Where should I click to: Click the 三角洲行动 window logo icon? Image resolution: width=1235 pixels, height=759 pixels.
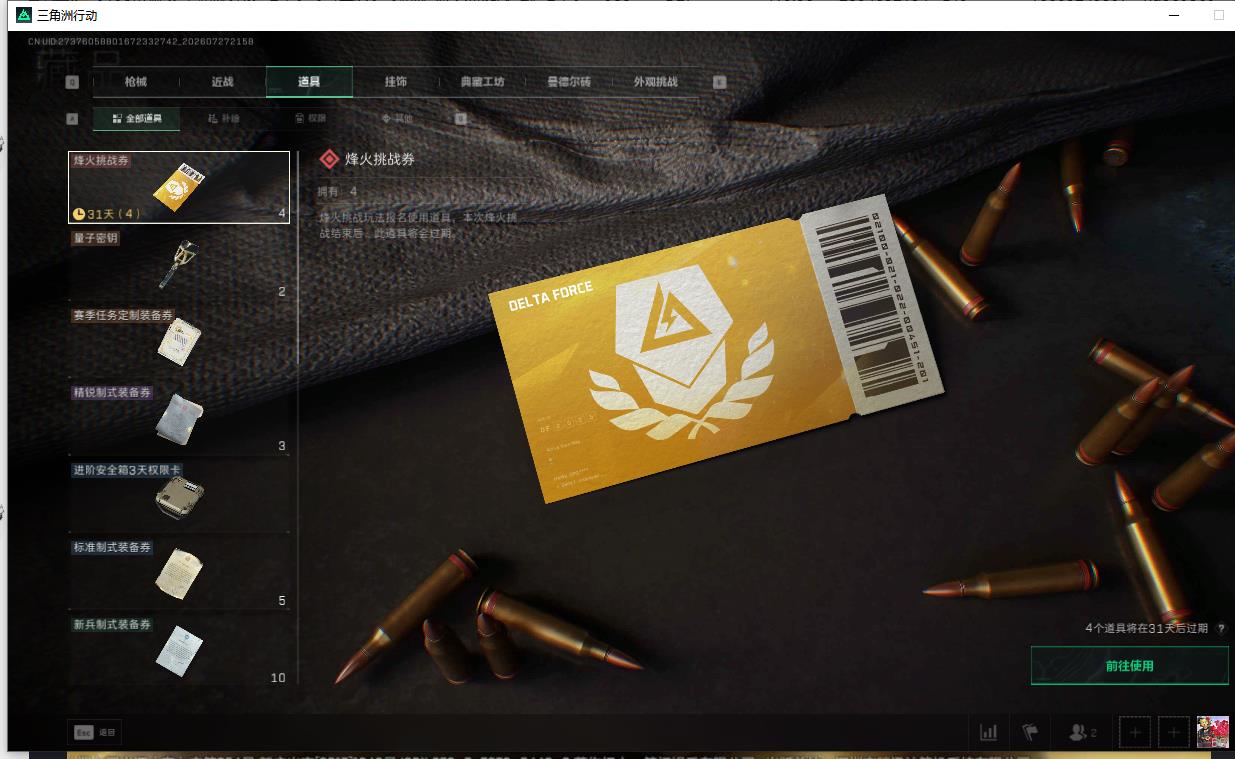tap(24, 15)
